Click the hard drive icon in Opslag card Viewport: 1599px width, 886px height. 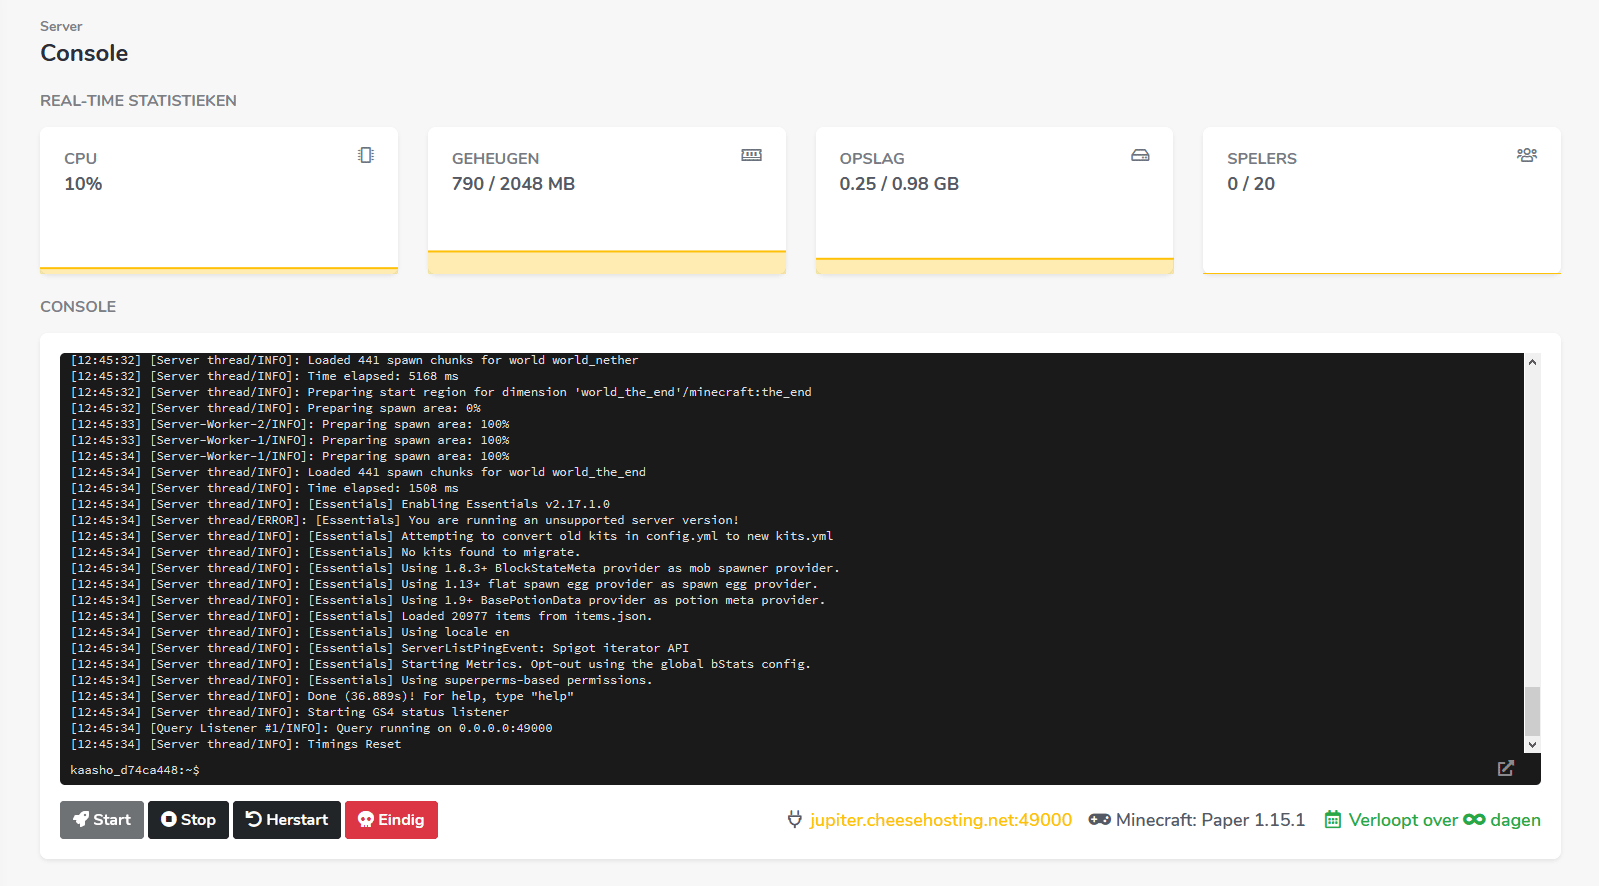(x=1140, y=155)
